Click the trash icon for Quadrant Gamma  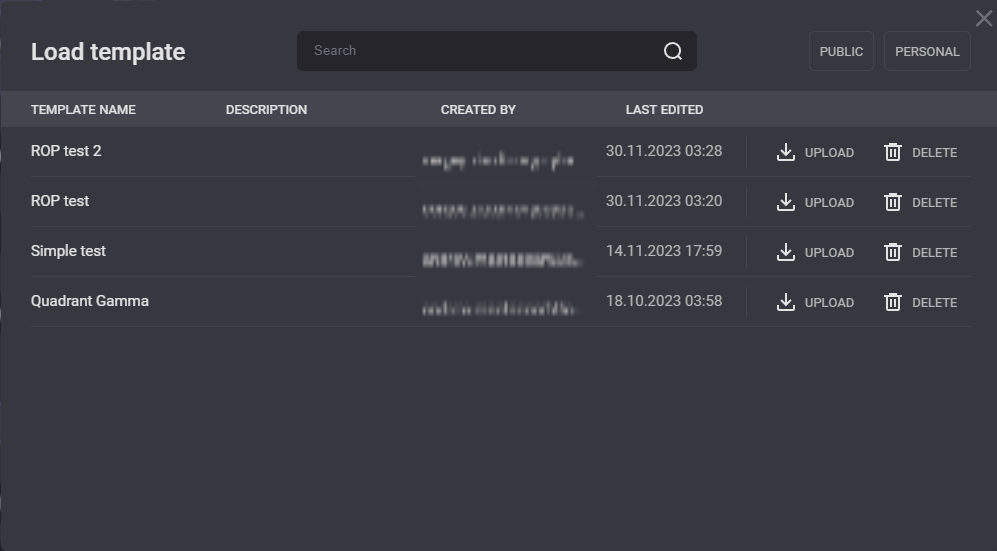pyautogui.click(x=893, y=302)
